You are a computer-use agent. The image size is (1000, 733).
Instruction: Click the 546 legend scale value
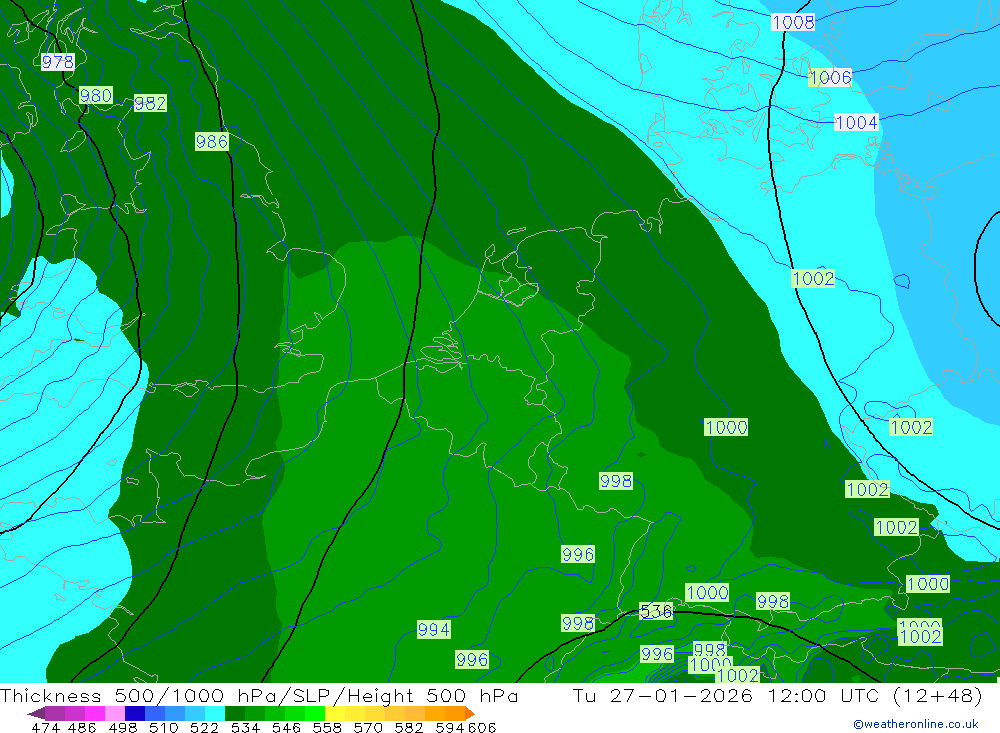(x=286, y=728)
